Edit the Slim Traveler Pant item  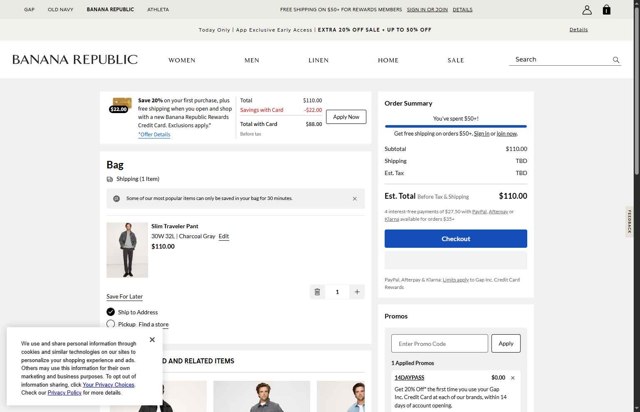click(x=224, y=236)
